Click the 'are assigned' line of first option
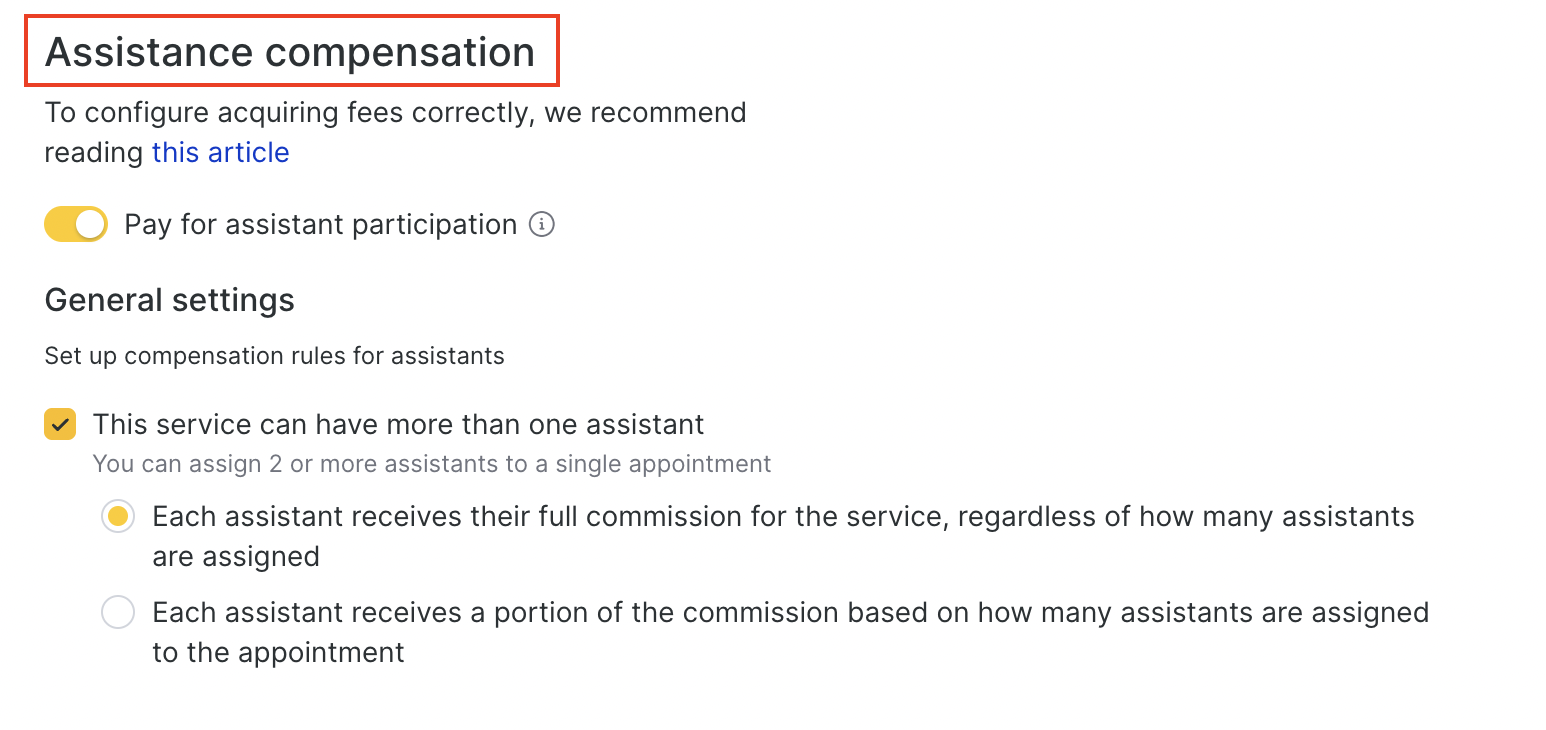The height and width of the screenshot is (730, 1546). click(x=236, y=556)
